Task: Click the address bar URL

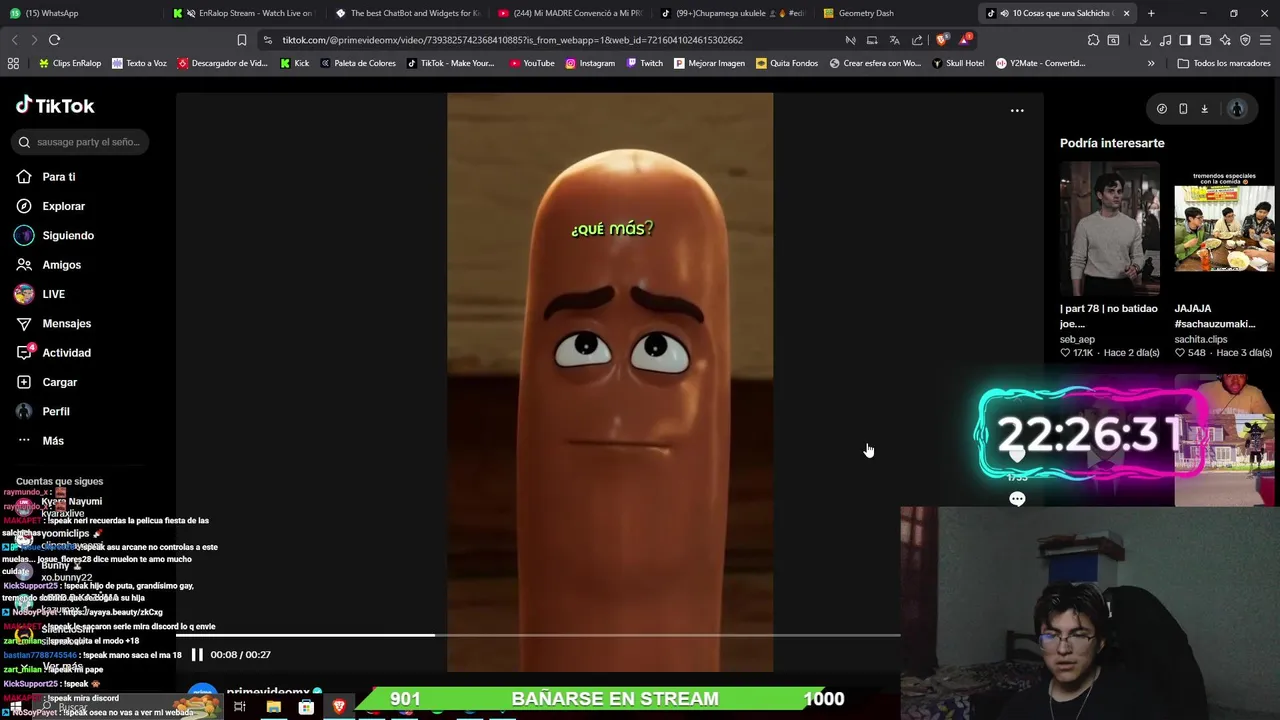Action: coord(512,40)
